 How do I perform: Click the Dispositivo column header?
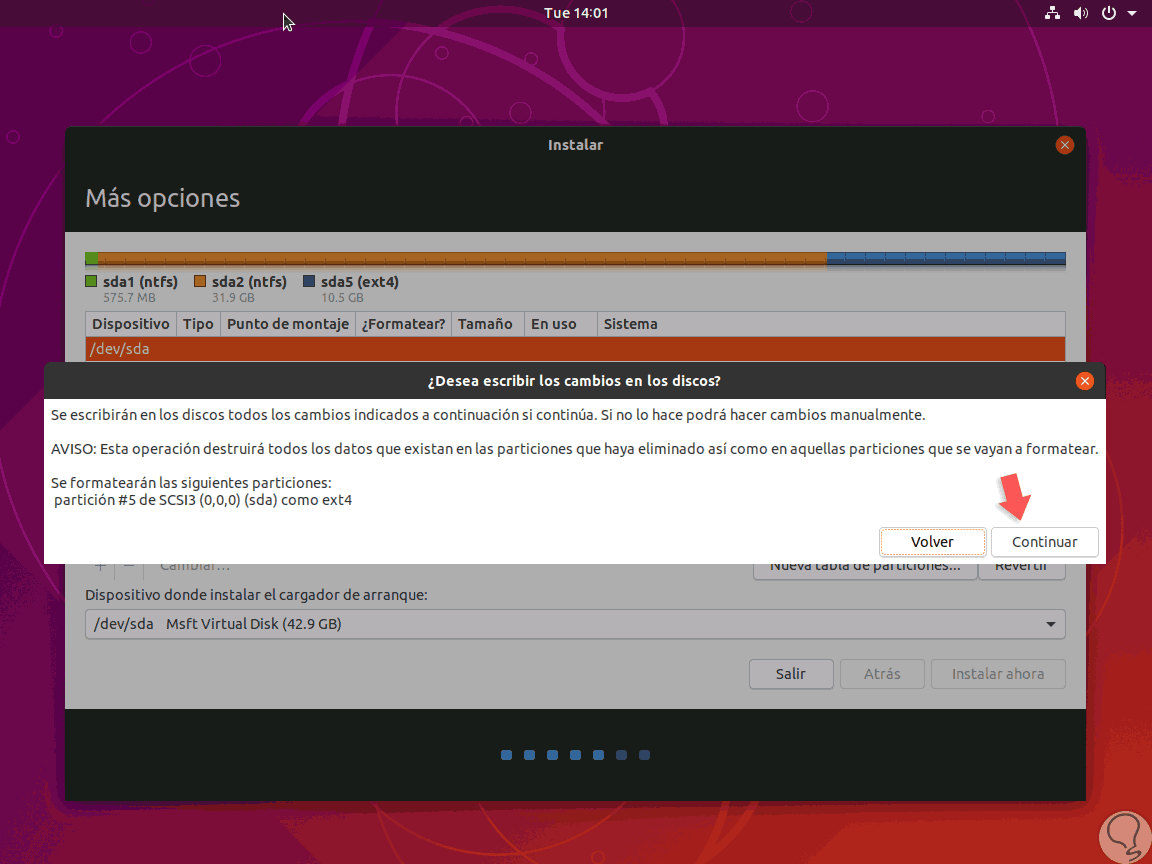pos(131,324)
